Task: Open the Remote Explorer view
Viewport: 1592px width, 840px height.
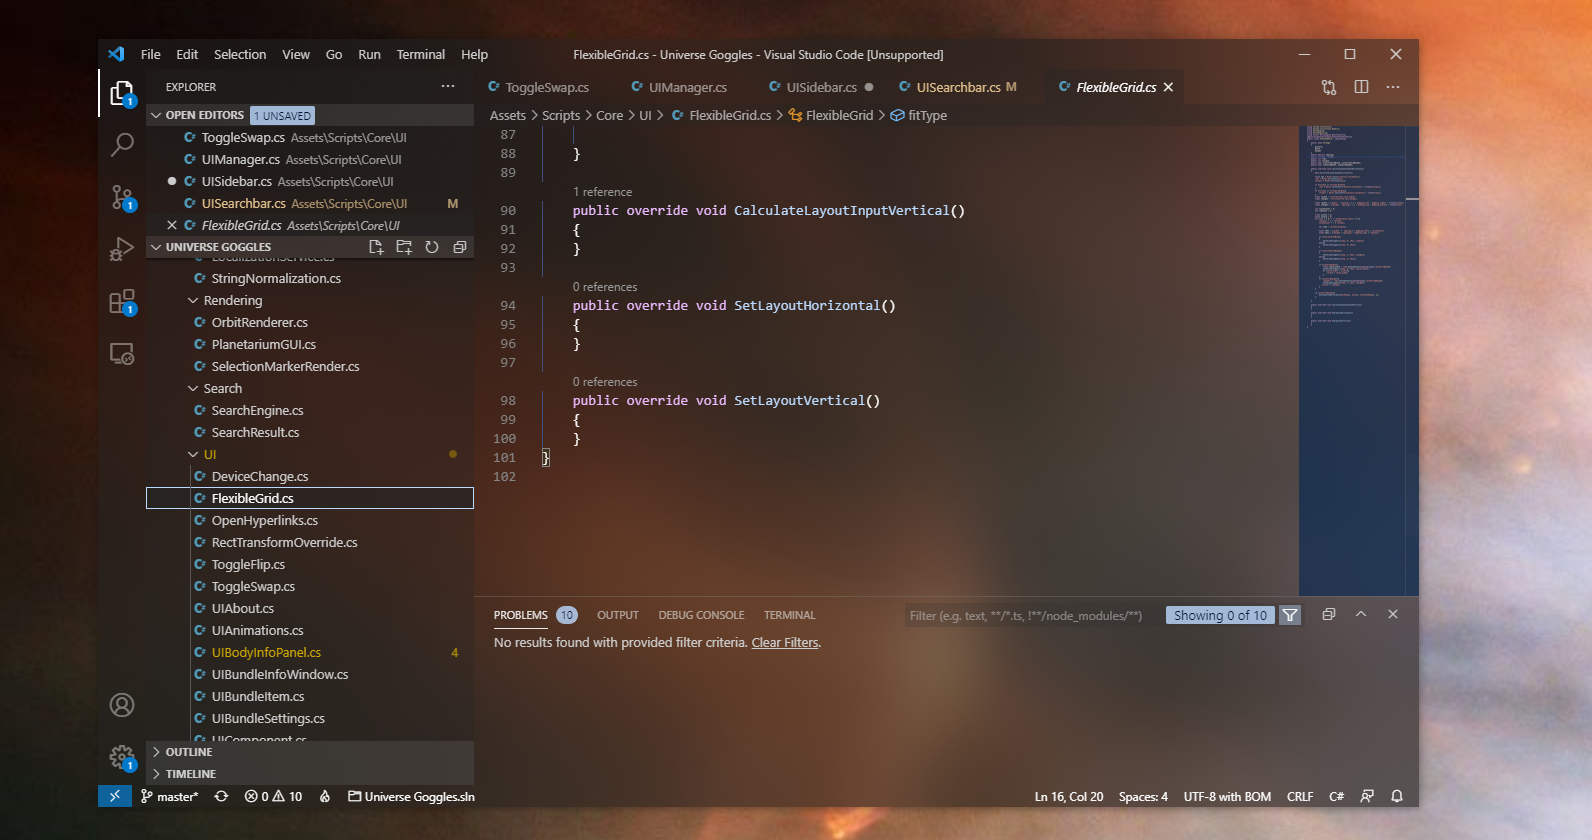Action: tap(122, 353)
